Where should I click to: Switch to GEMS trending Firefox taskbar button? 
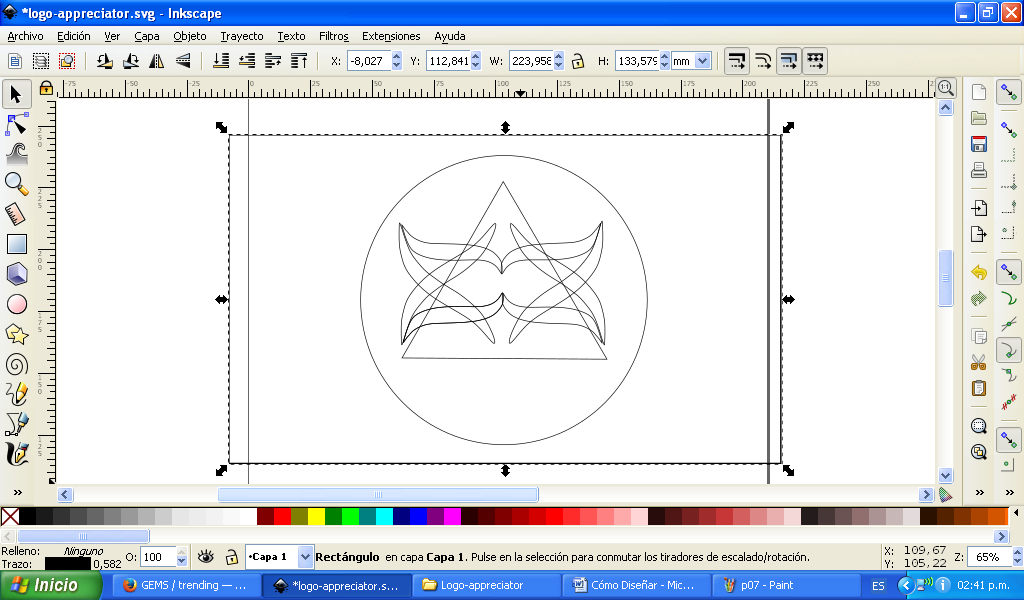pyautogui.click(x=186, y=586)
